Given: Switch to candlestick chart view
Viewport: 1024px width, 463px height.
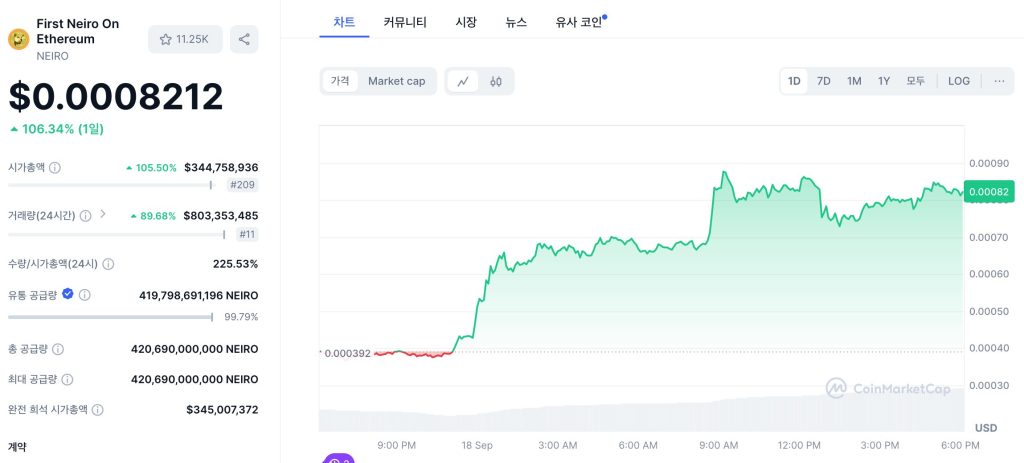Looking at the screenshot, I should [496, 81].
